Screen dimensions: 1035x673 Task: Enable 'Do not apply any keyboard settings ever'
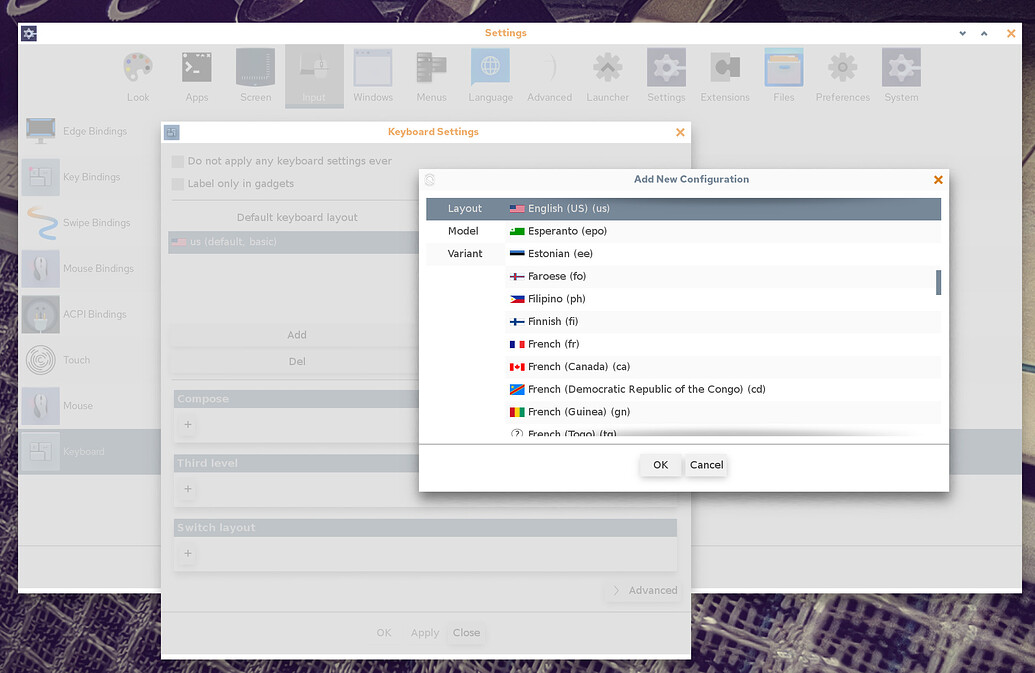tap(177, 161)
